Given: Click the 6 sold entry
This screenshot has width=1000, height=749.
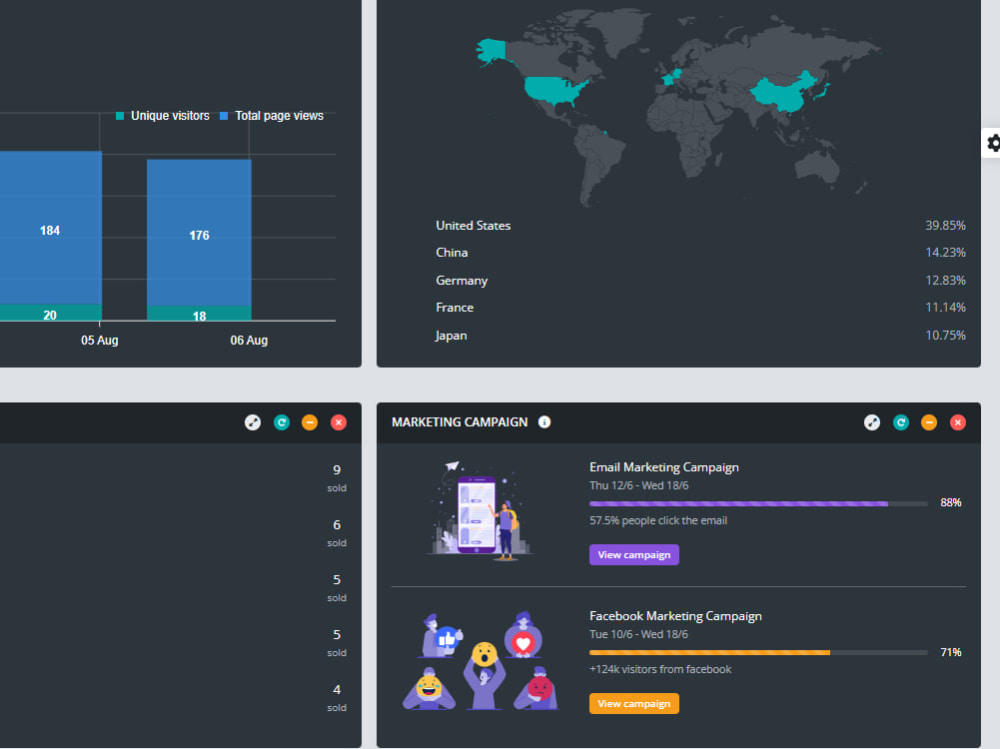Looking at the screenshot, I should (337, 533).
